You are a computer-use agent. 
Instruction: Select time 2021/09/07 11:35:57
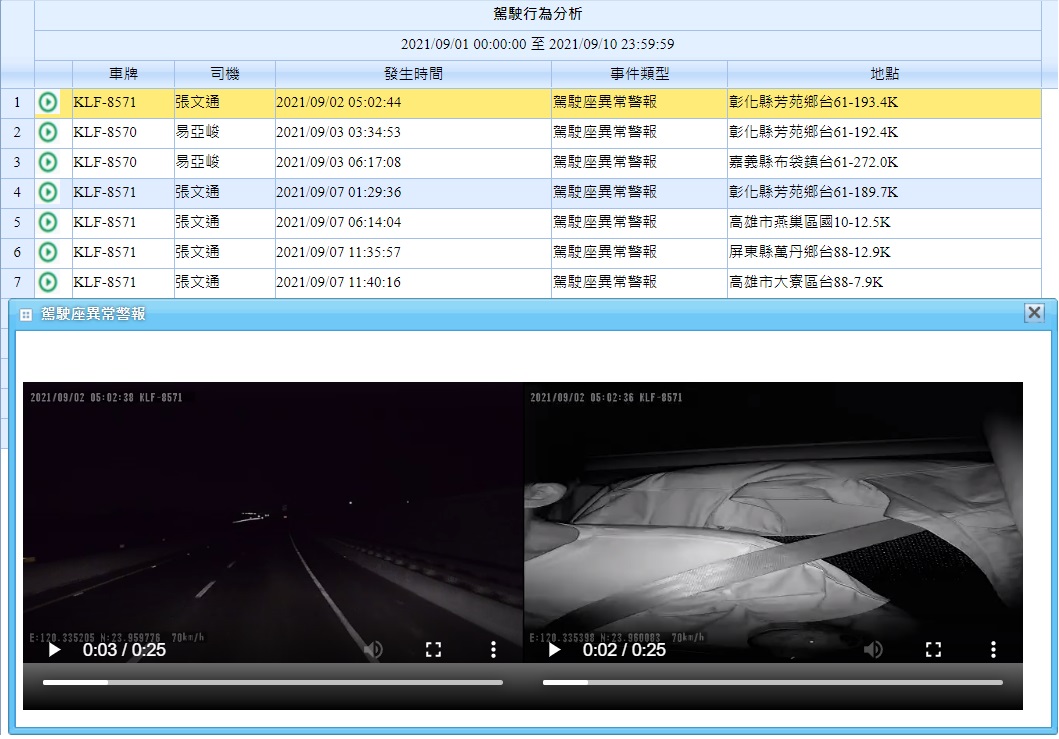338,252
